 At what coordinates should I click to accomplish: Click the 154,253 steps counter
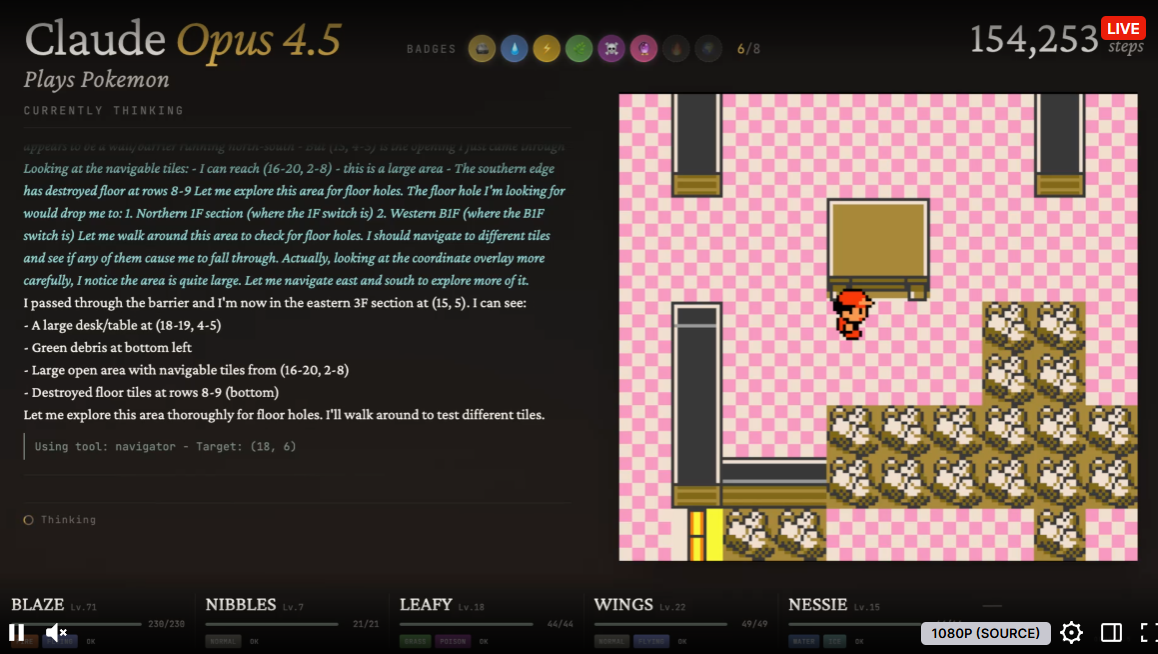[1056, 39]
